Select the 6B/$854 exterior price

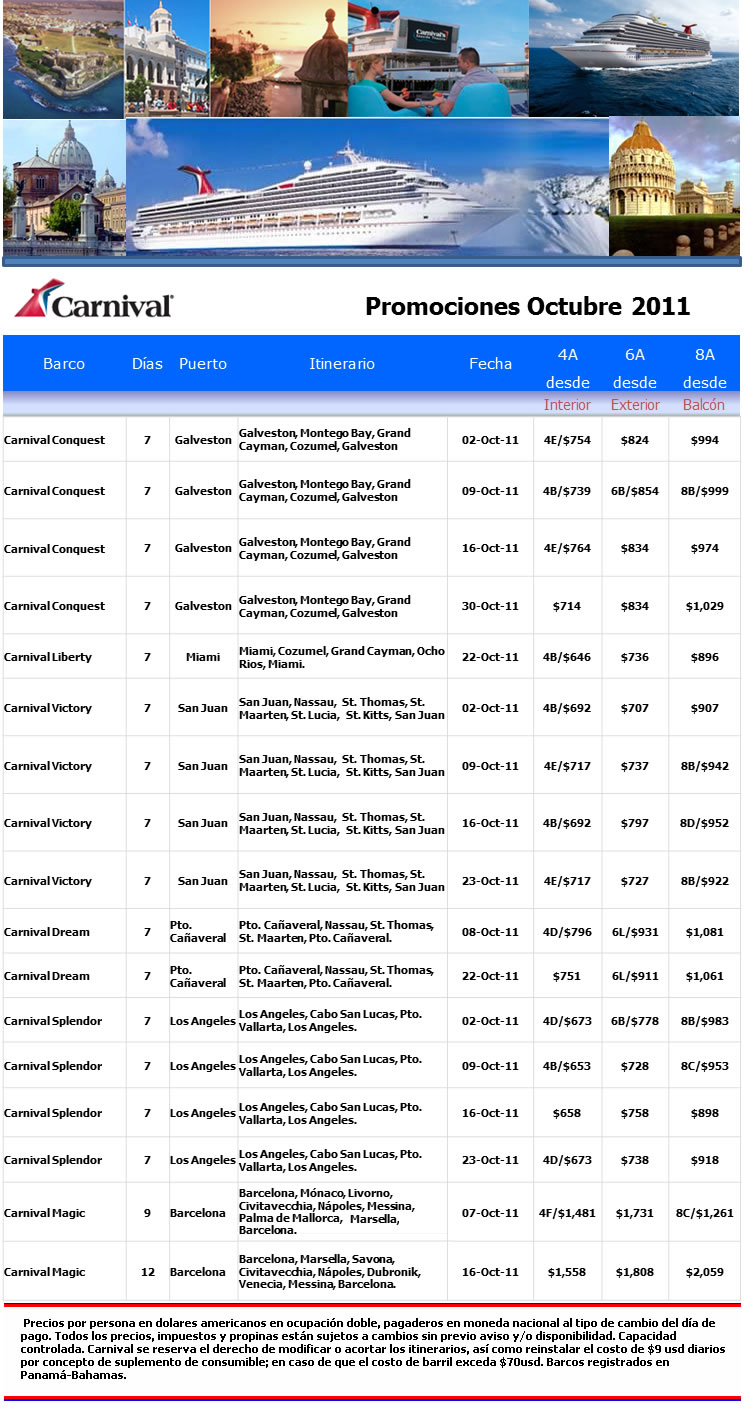pos(635,491)
